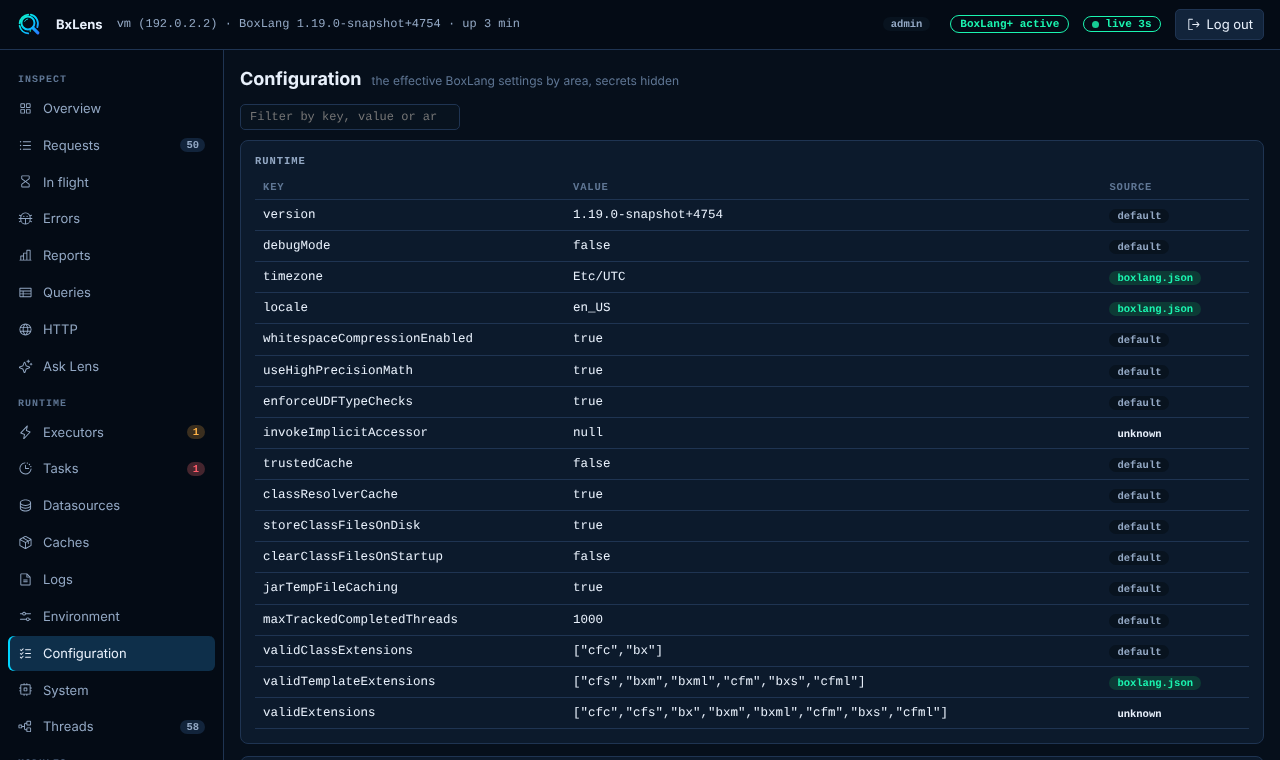The width and height of the screenshot is (1280, 760).
Task: Click the SOURCE column header
Action: coord(1130,187)
